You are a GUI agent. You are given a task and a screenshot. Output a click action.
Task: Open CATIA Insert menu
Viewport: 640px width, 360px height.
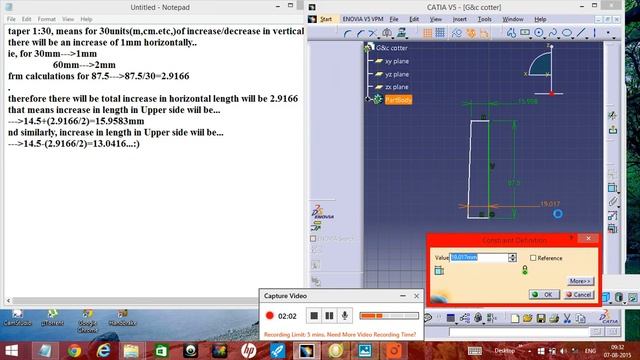pyautogui.click(x=459, y=19)
